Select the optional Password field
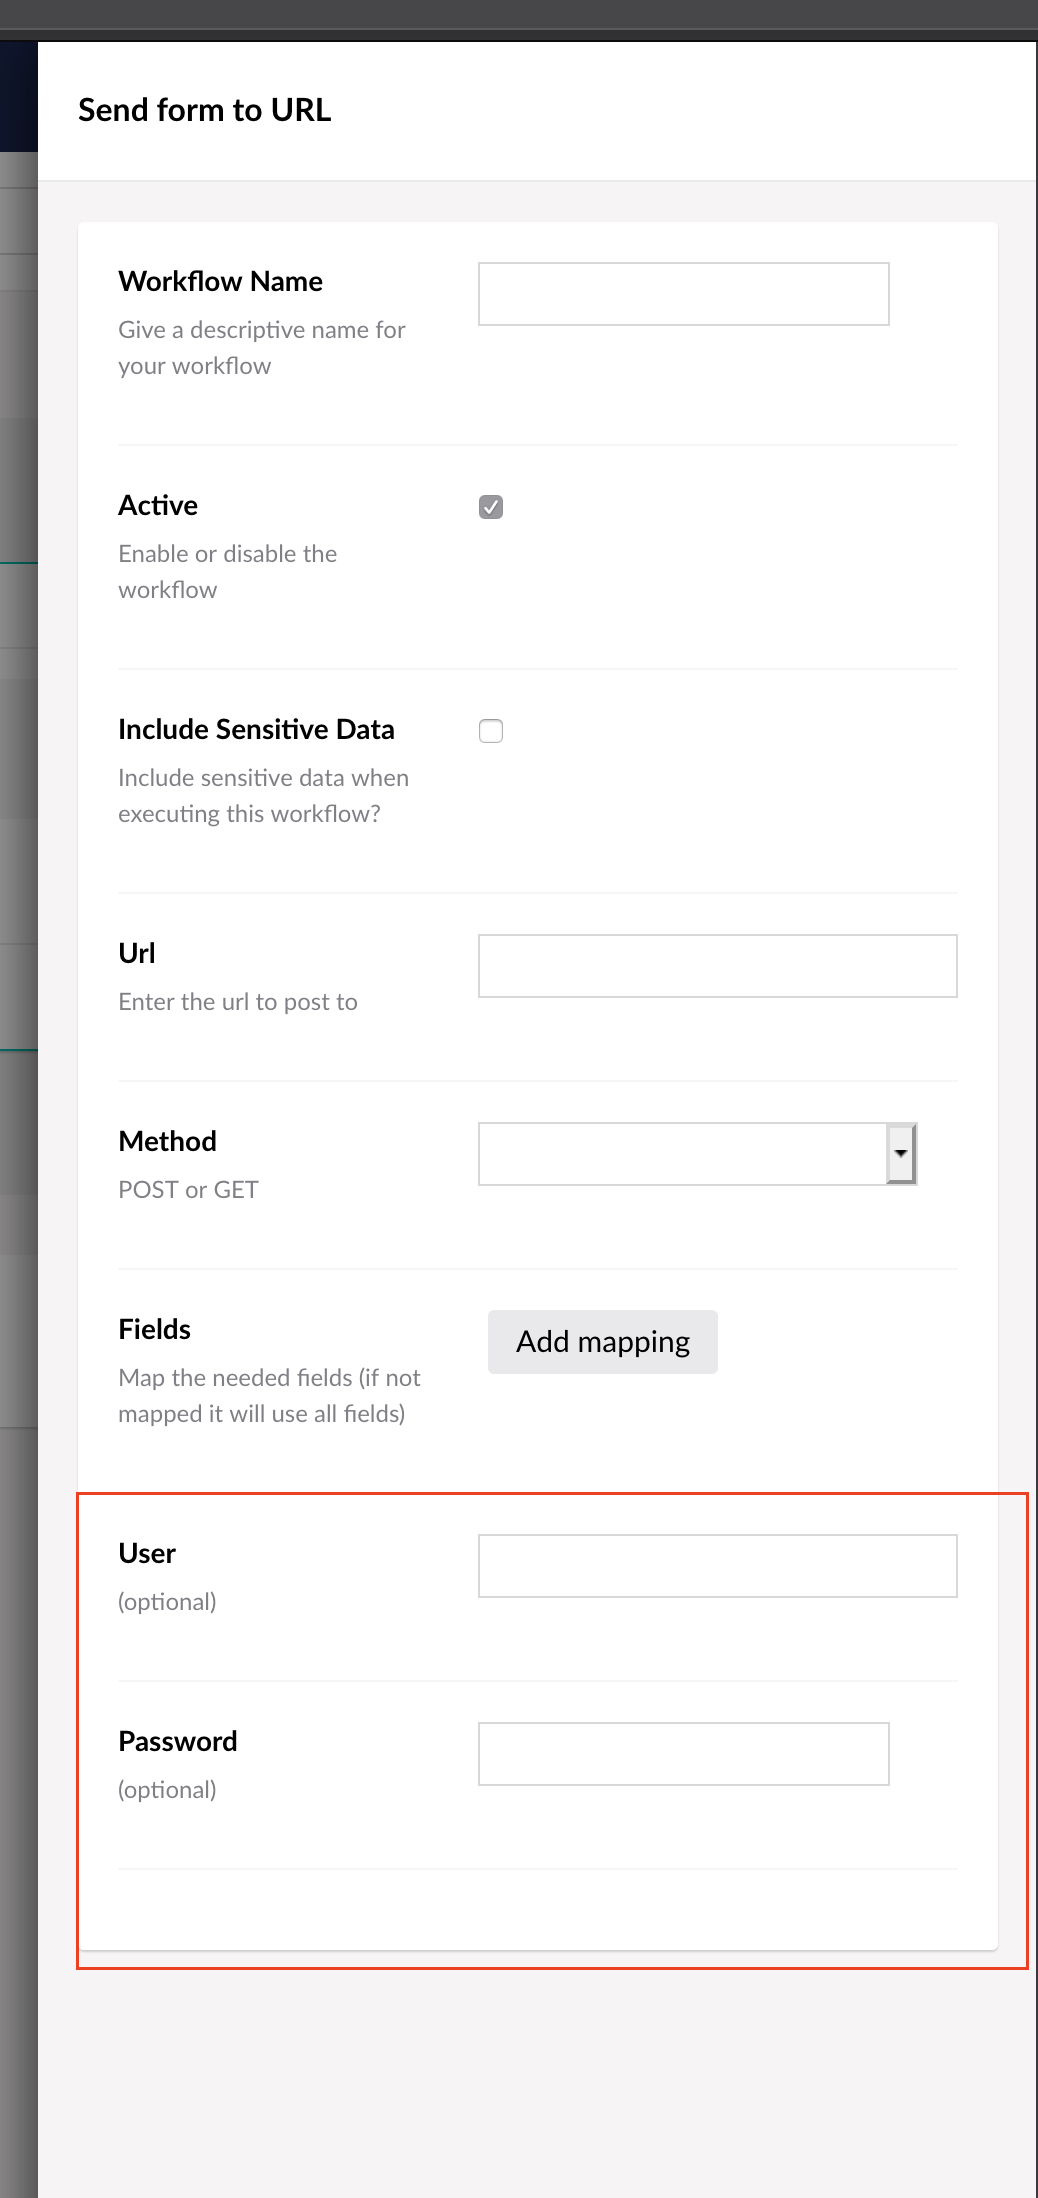 pyautogui.click(x=683, y=1753)
